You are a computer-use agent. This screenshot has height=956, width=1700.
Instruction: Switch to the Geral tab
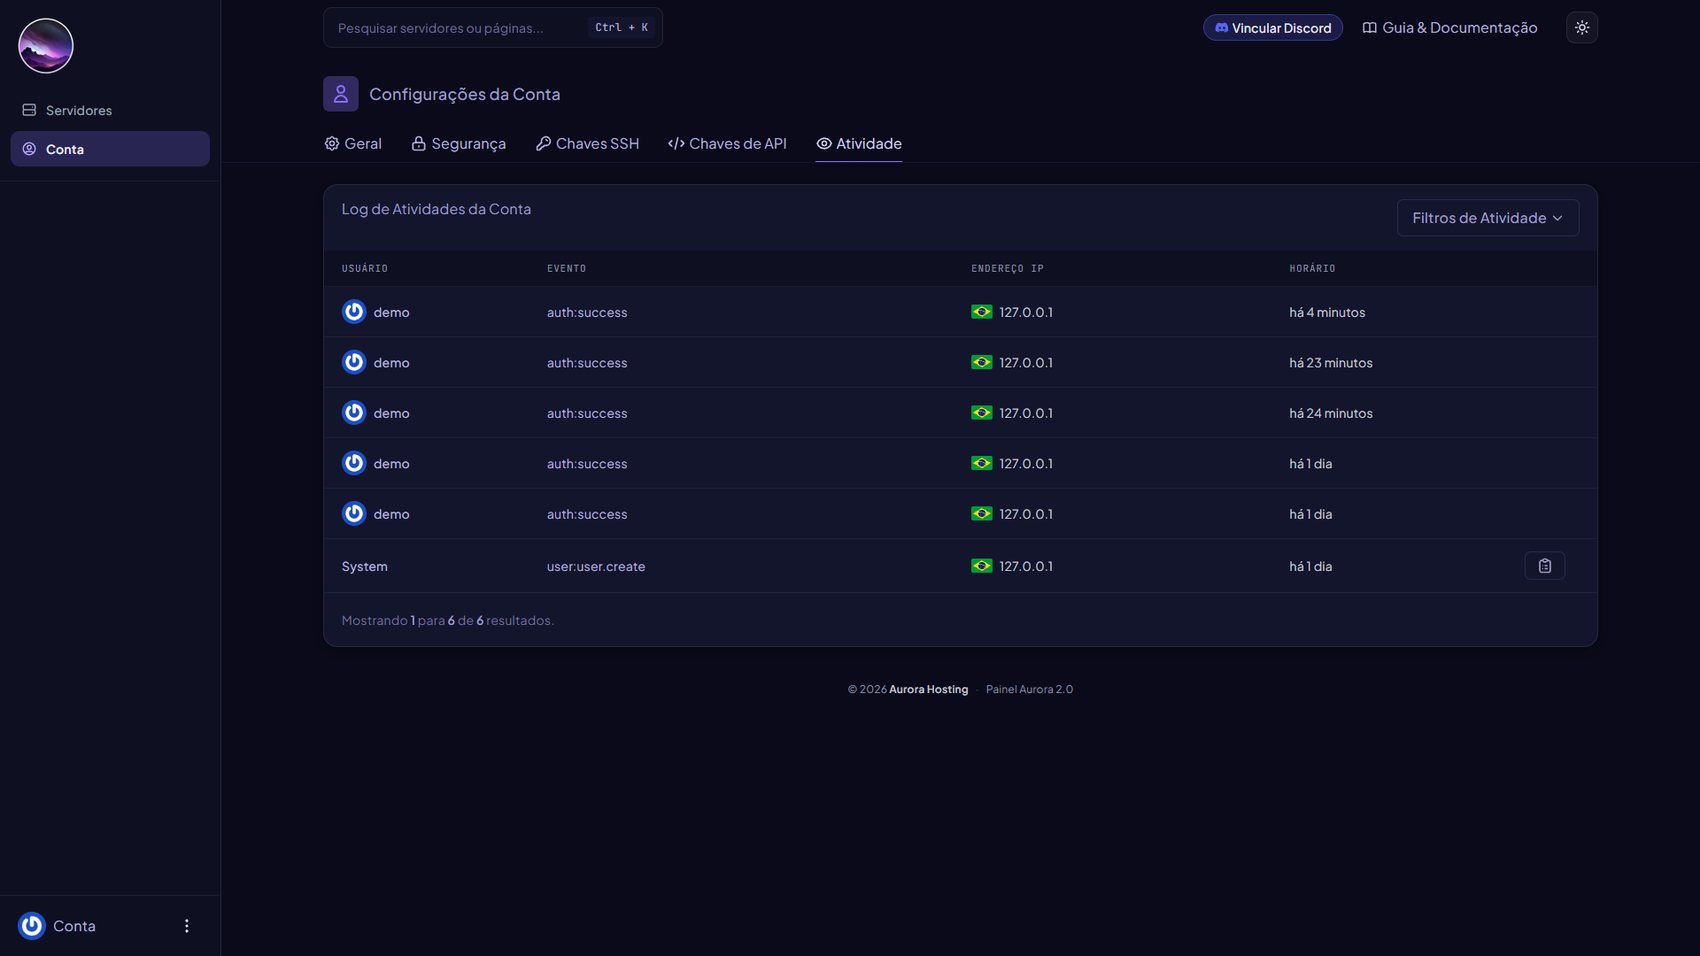click(353, 144)
